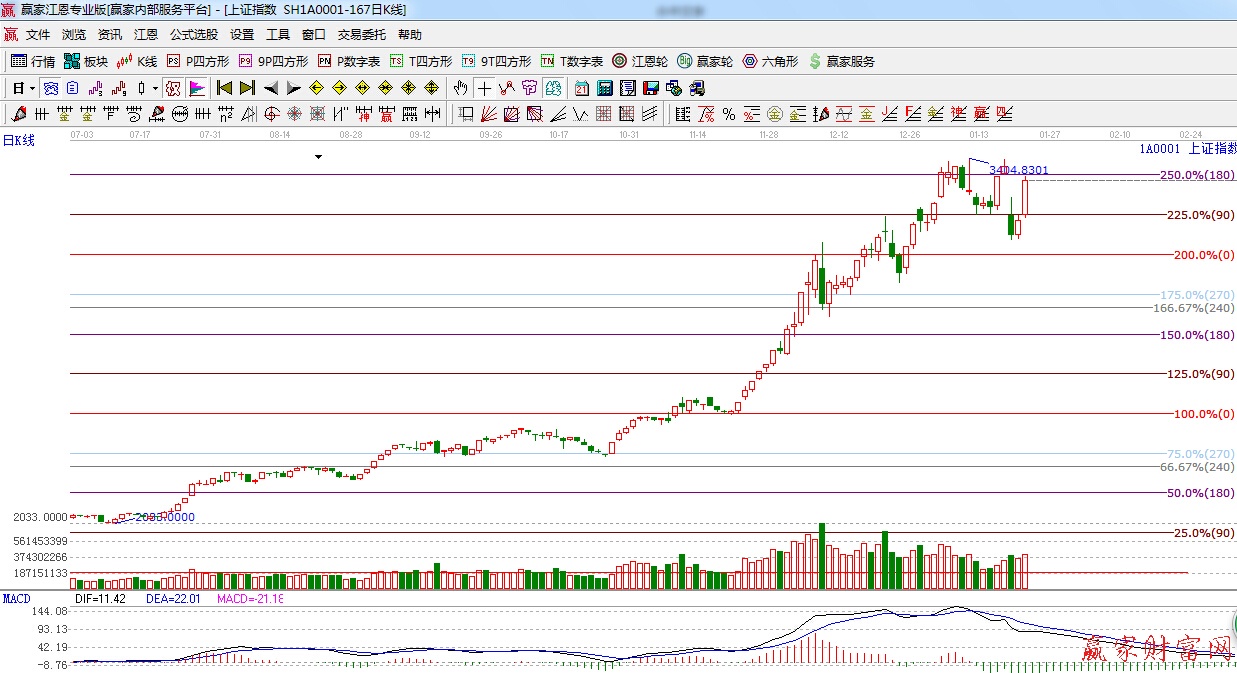Click the red floppy disk save icon
Viewport: 1237px width, 673px height.
(x=651, y=88)
